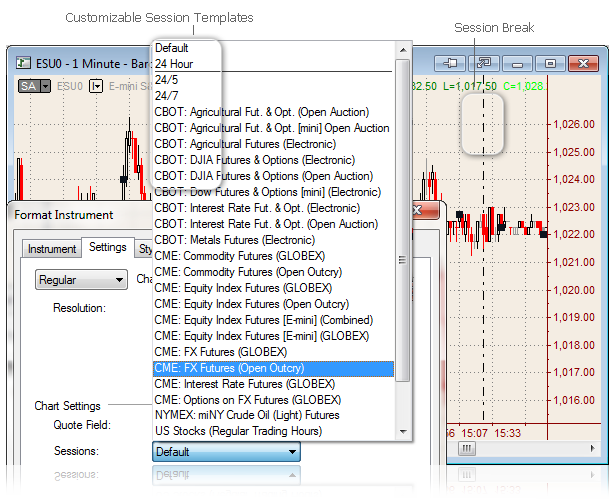Choose the 24 Hour session option
The height and width of the screenshot is (499, 616).
click(175, 63)
